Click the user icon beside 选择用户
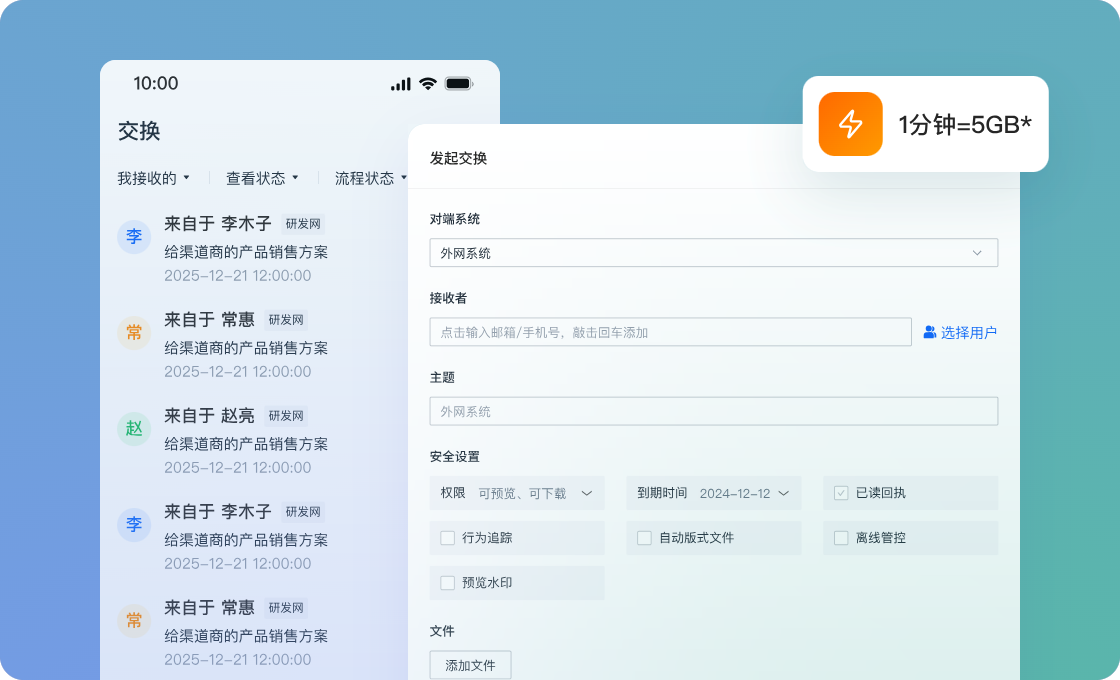 929,332
